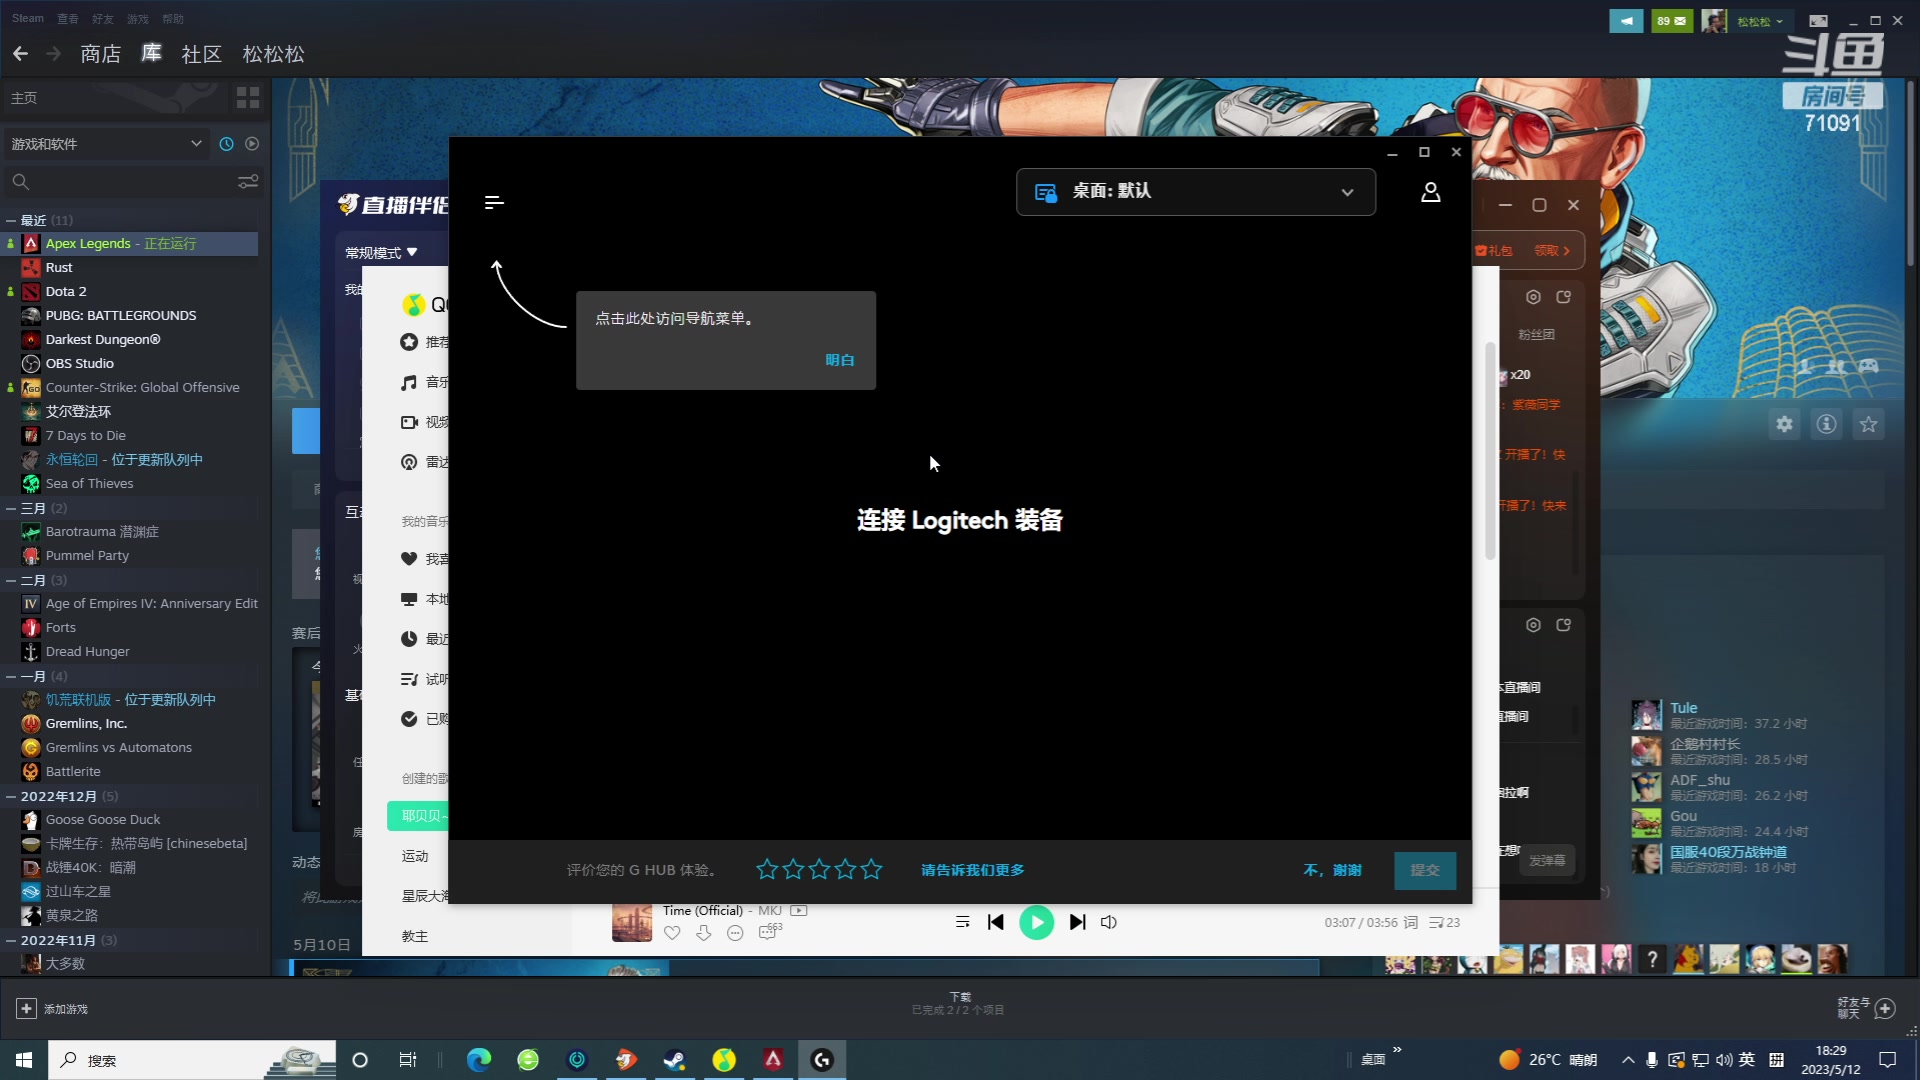Open the Steam announcements megaphone icon
Image resolution: width=1920 pixels, height=1080 pixels.
click(1626, 20)
